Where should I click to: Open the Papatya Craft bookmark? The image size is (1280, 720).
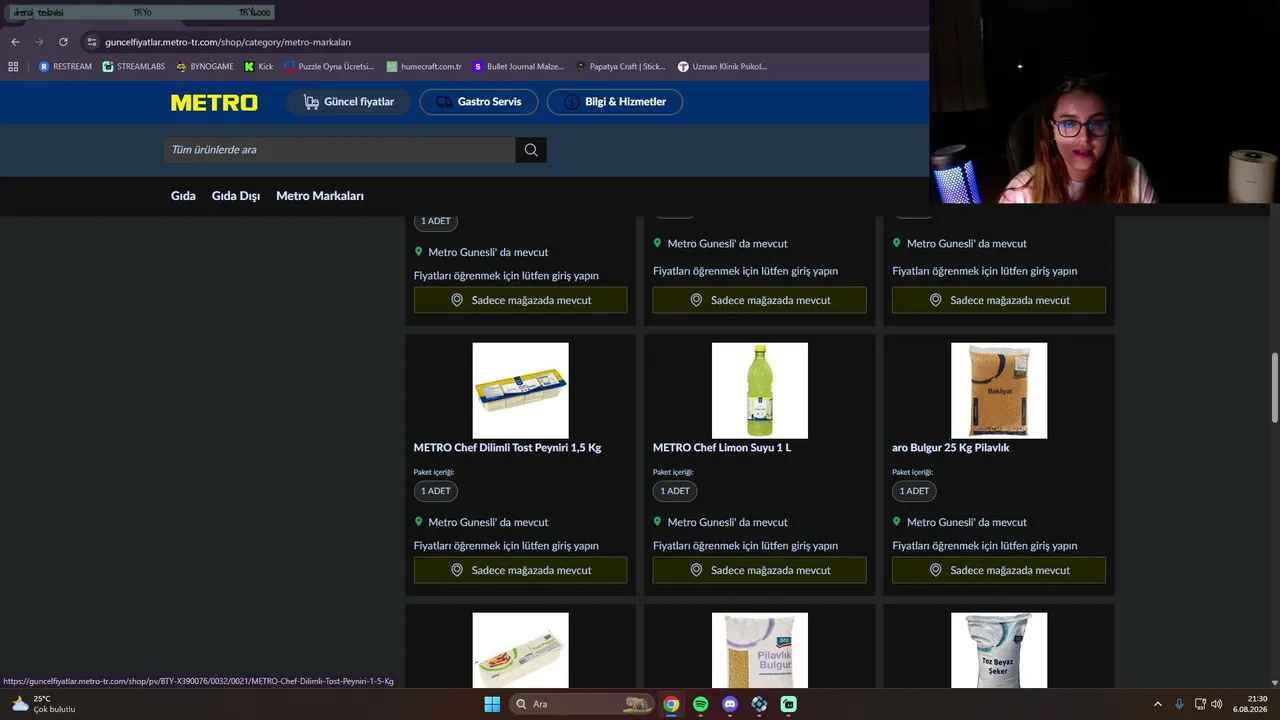(x=621, y=67)
